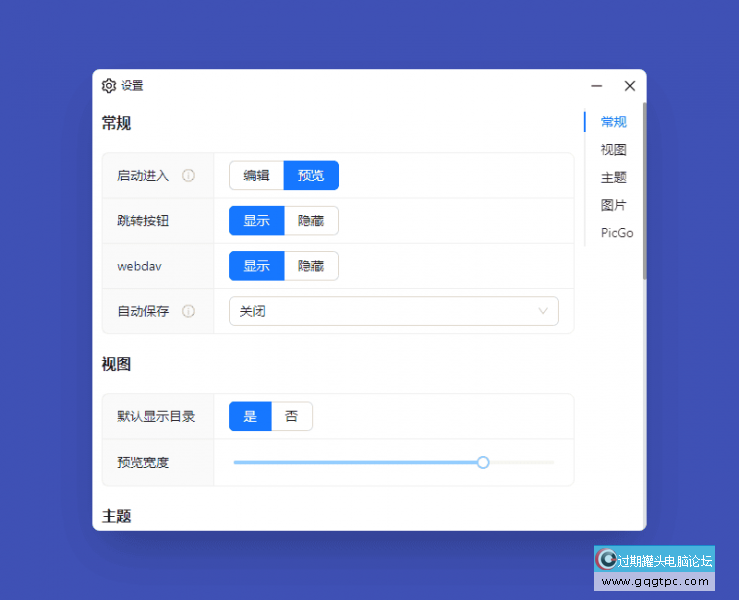Click info icon next to 启动进入
The image size is (739, 600).
pos(188,176)
